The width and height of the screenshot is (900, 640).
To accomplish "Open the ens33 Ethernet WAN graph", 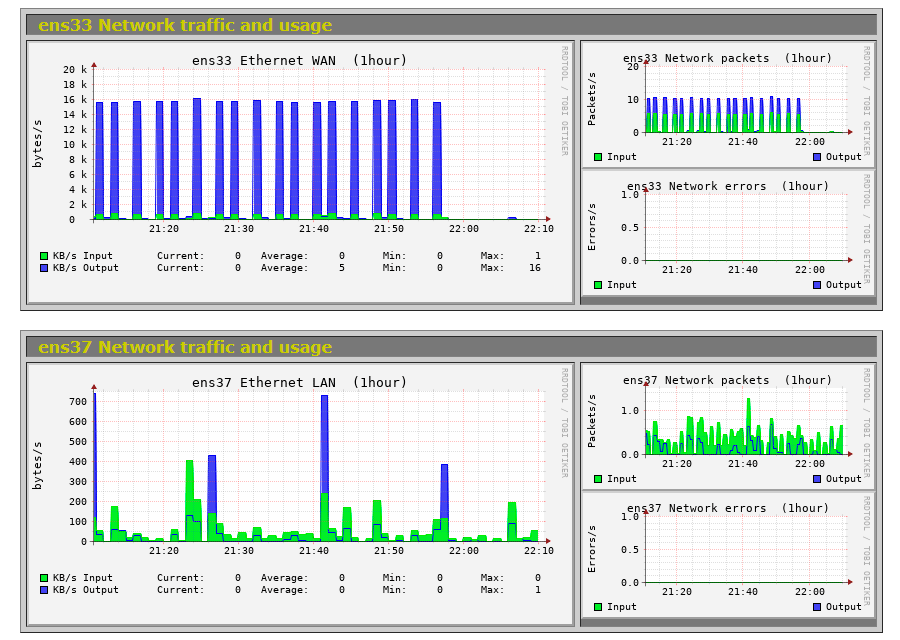I will tap(300, 172).
